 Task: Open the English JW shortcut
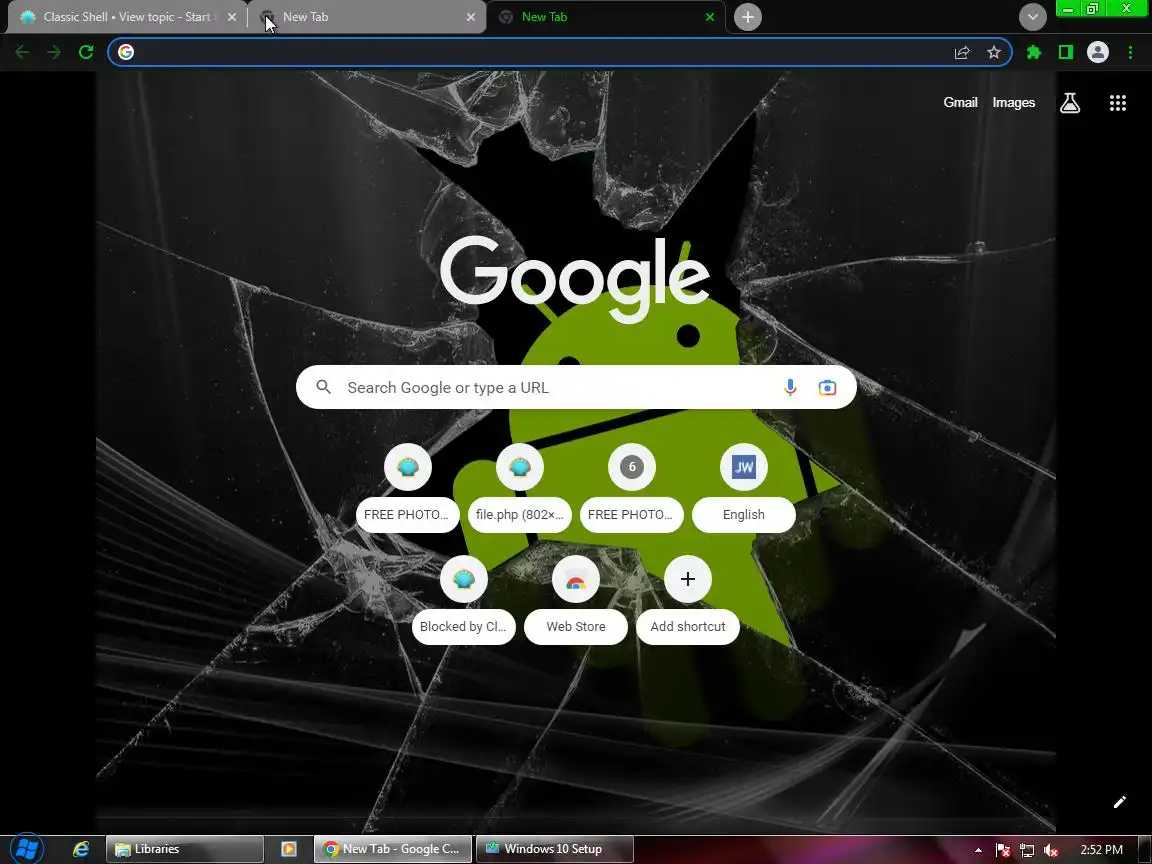click(x=744, y=487)
